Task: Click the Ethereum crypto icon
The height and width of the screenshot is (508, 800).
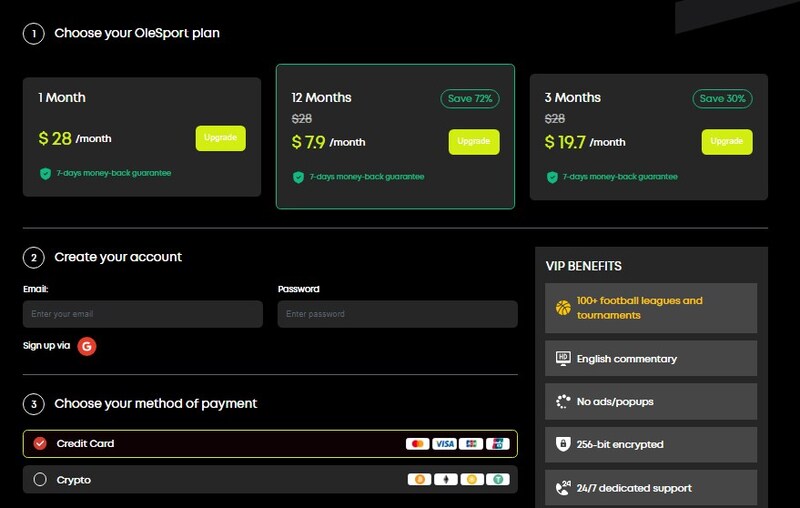Action: point(444,479)
